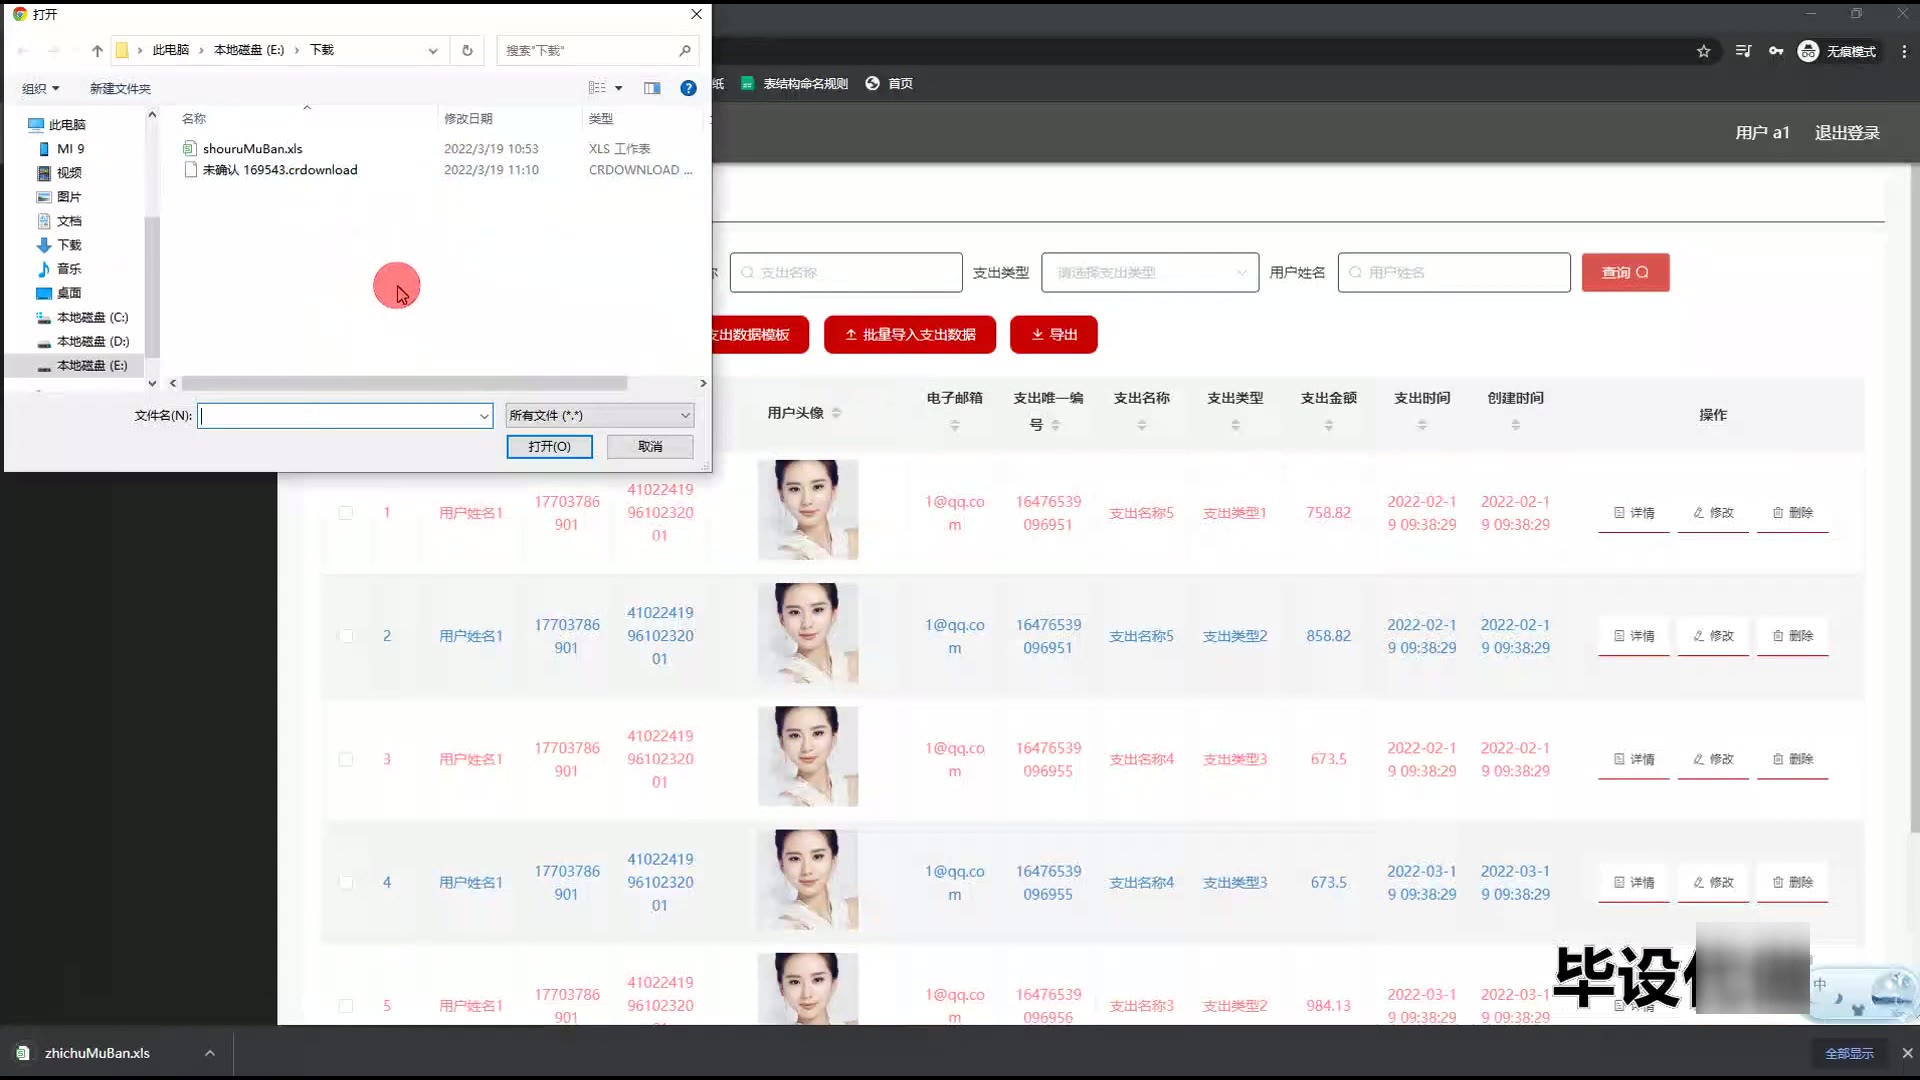This screenshot has height=1080, width=1920.
Task: Expand the 支出类型 select dropdown
Action: pos(1149,272)
